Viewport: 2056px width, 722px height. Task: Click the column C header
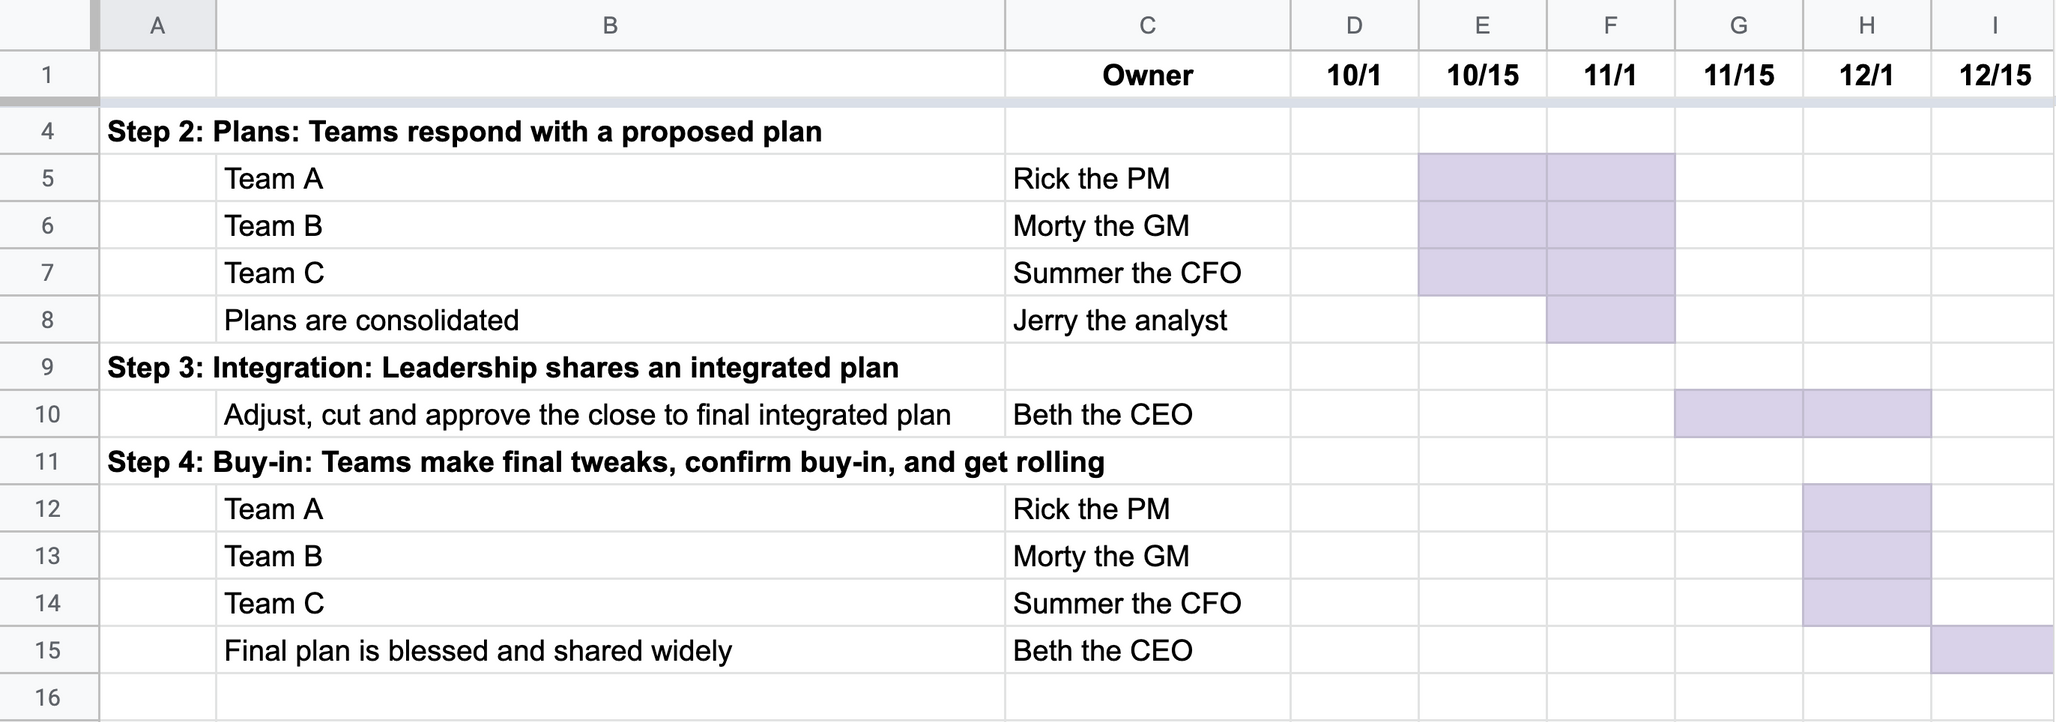pyautogui.click(x=1147, y=26)
